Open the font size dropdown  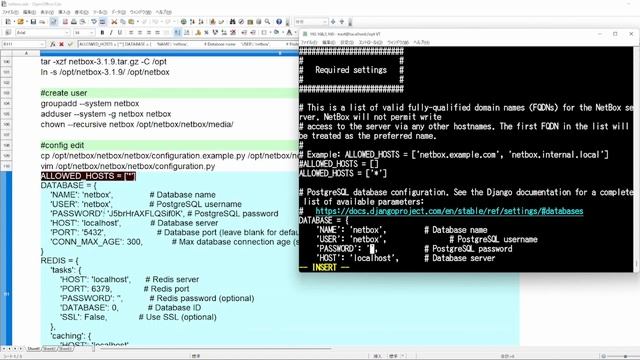coord(92,33)
